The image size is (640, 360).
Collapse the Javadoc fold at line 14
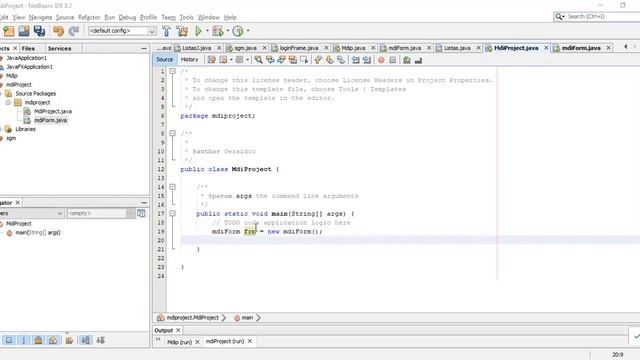(173, 187)
